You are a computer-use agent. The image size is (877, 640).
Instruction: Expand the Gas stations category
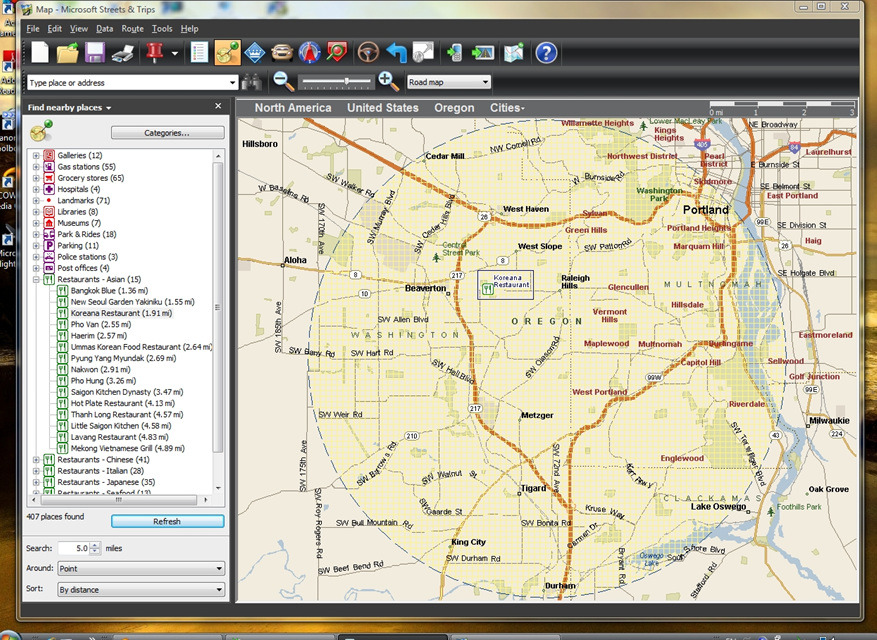click(x=36, y=167)
